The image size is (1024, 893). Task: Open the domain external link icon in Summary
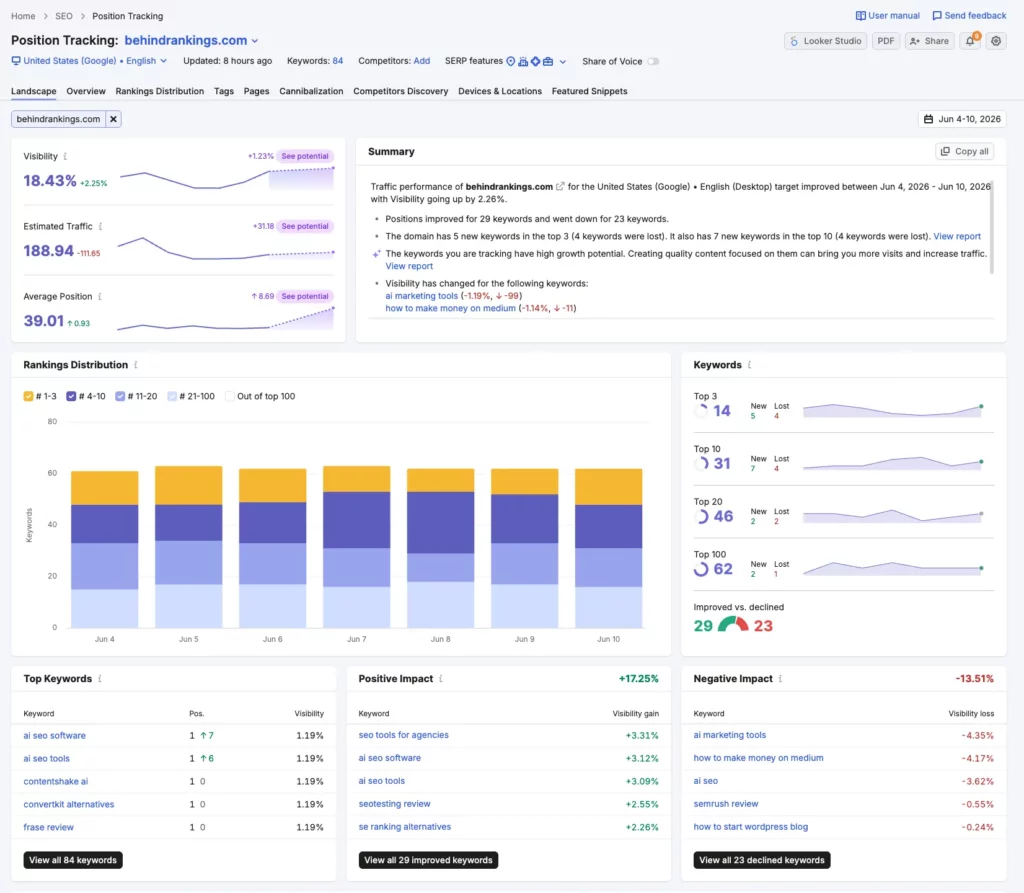(x=560, y=186)
